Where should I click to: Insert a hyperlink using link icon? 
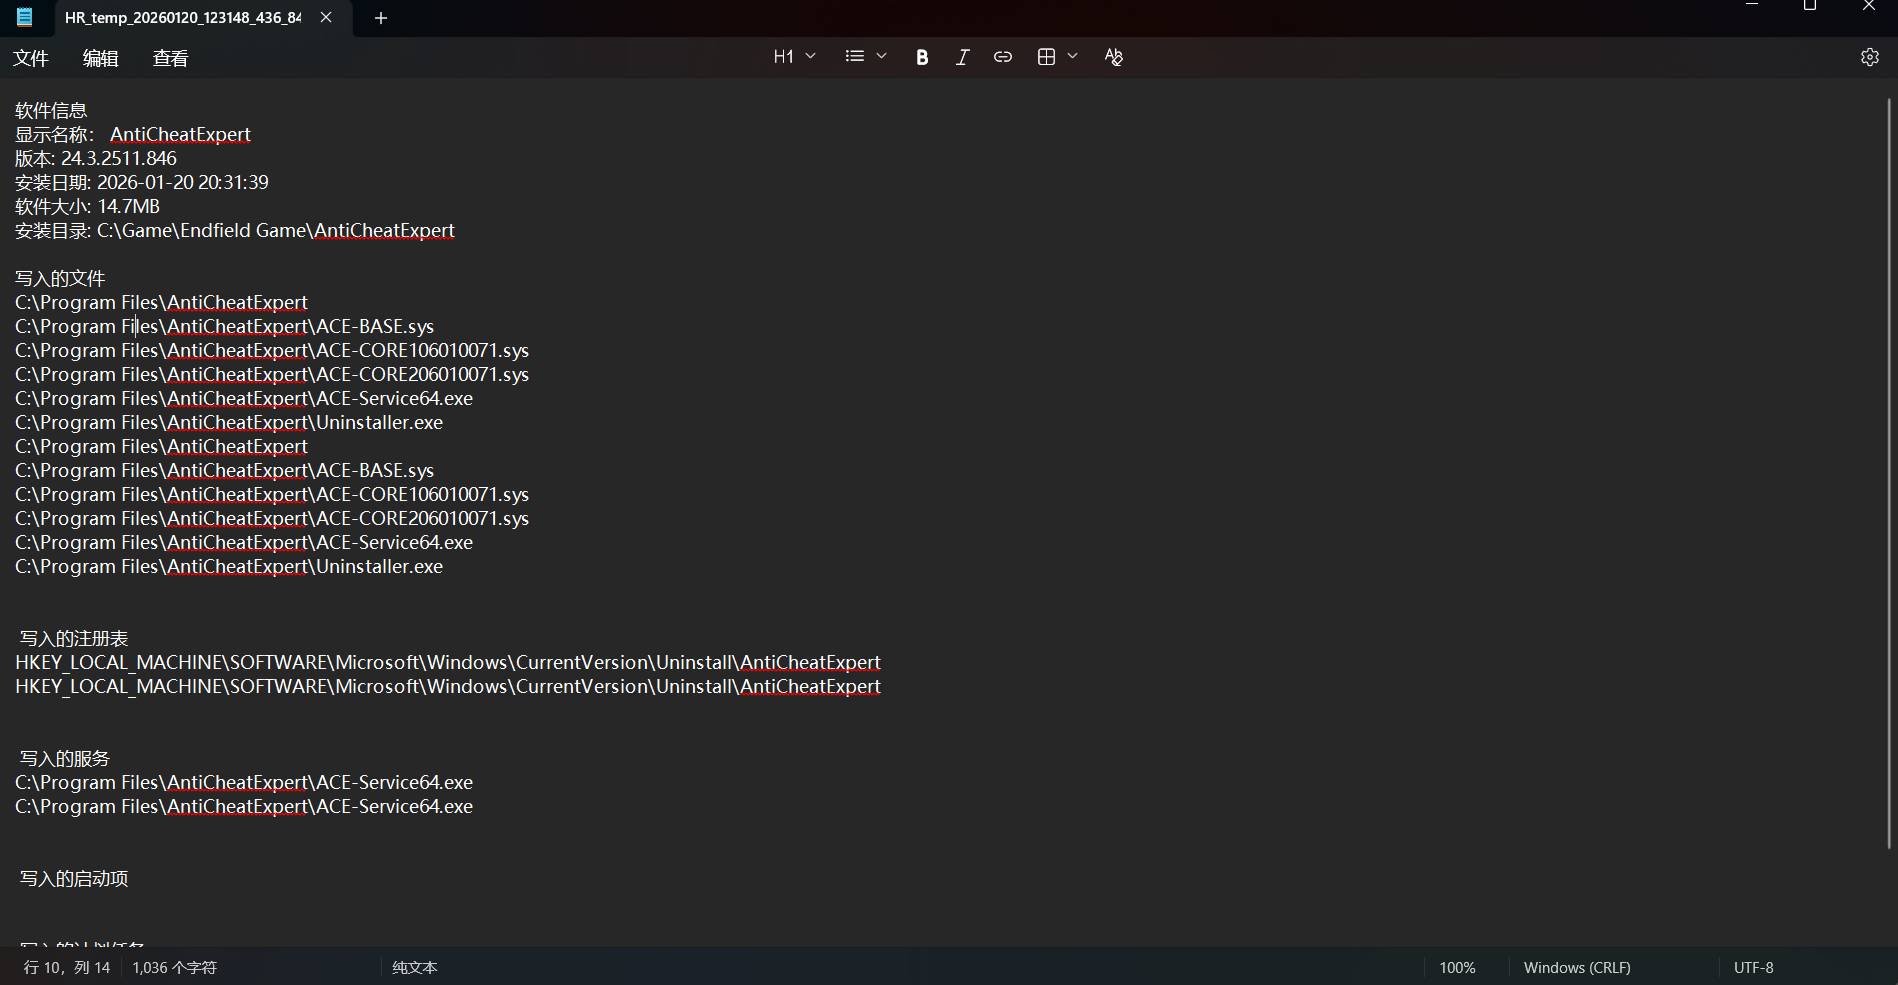coord(1002,57)
